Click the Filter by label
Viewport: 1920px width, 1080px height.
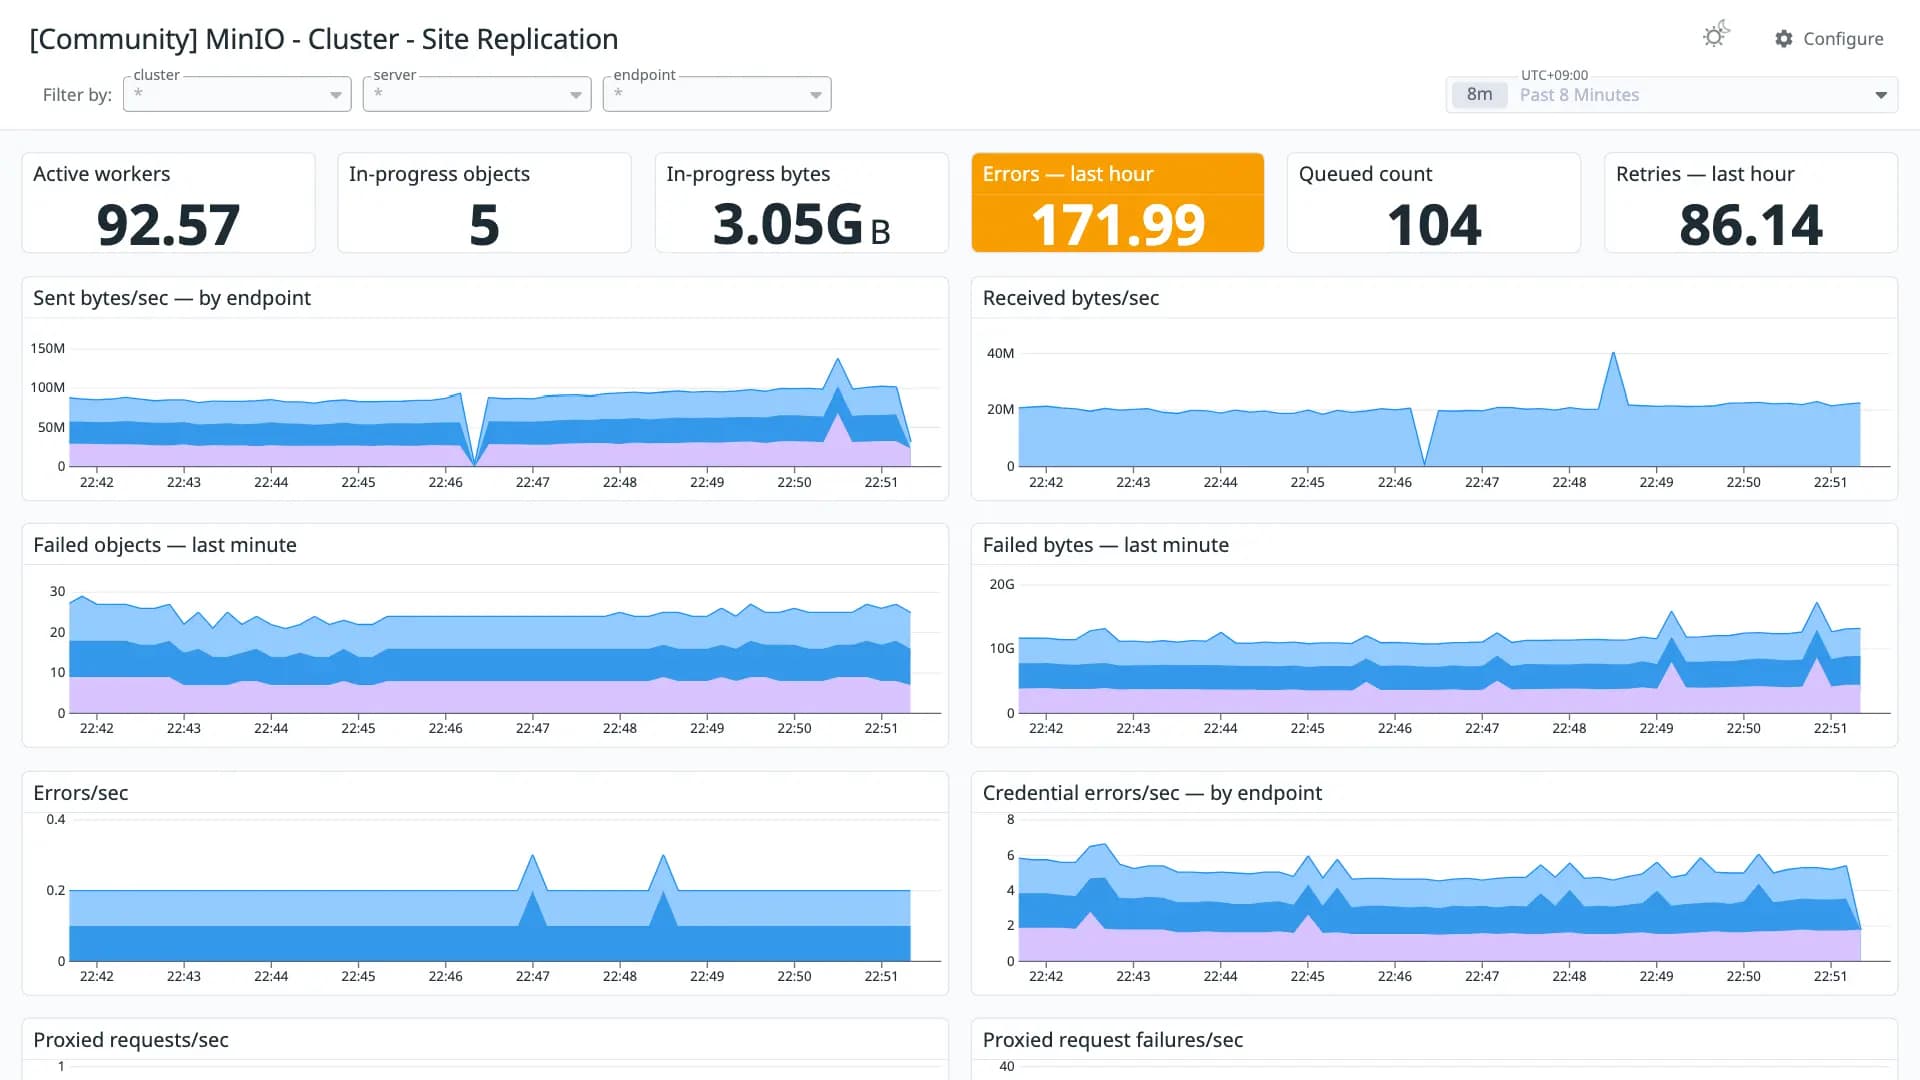pyautogui.click(x=77, y=95)
